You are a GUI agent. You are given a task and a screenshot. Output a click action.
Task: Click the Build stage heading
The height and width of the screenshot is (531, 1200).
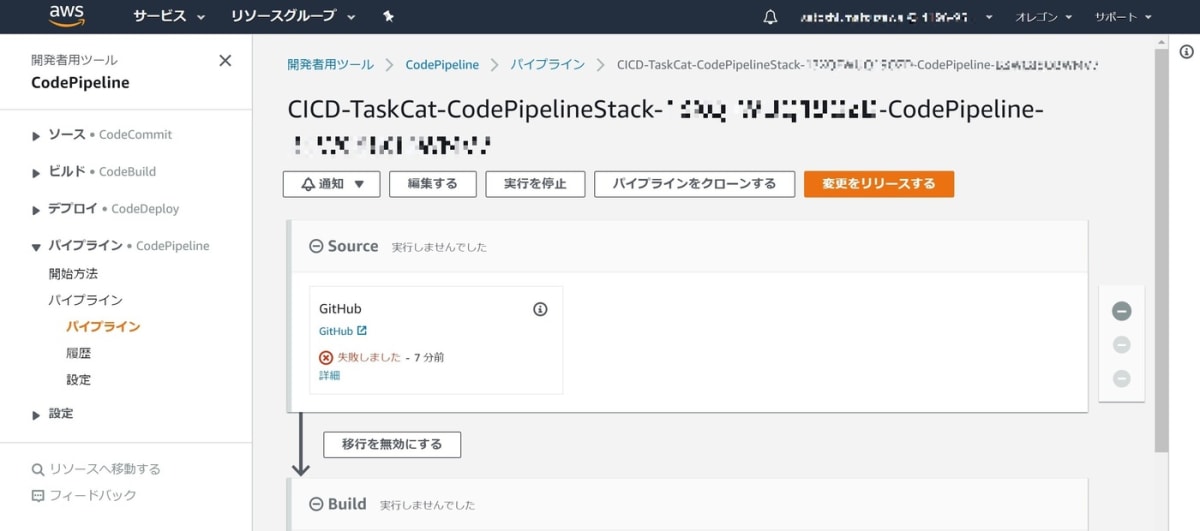(347, 504)
